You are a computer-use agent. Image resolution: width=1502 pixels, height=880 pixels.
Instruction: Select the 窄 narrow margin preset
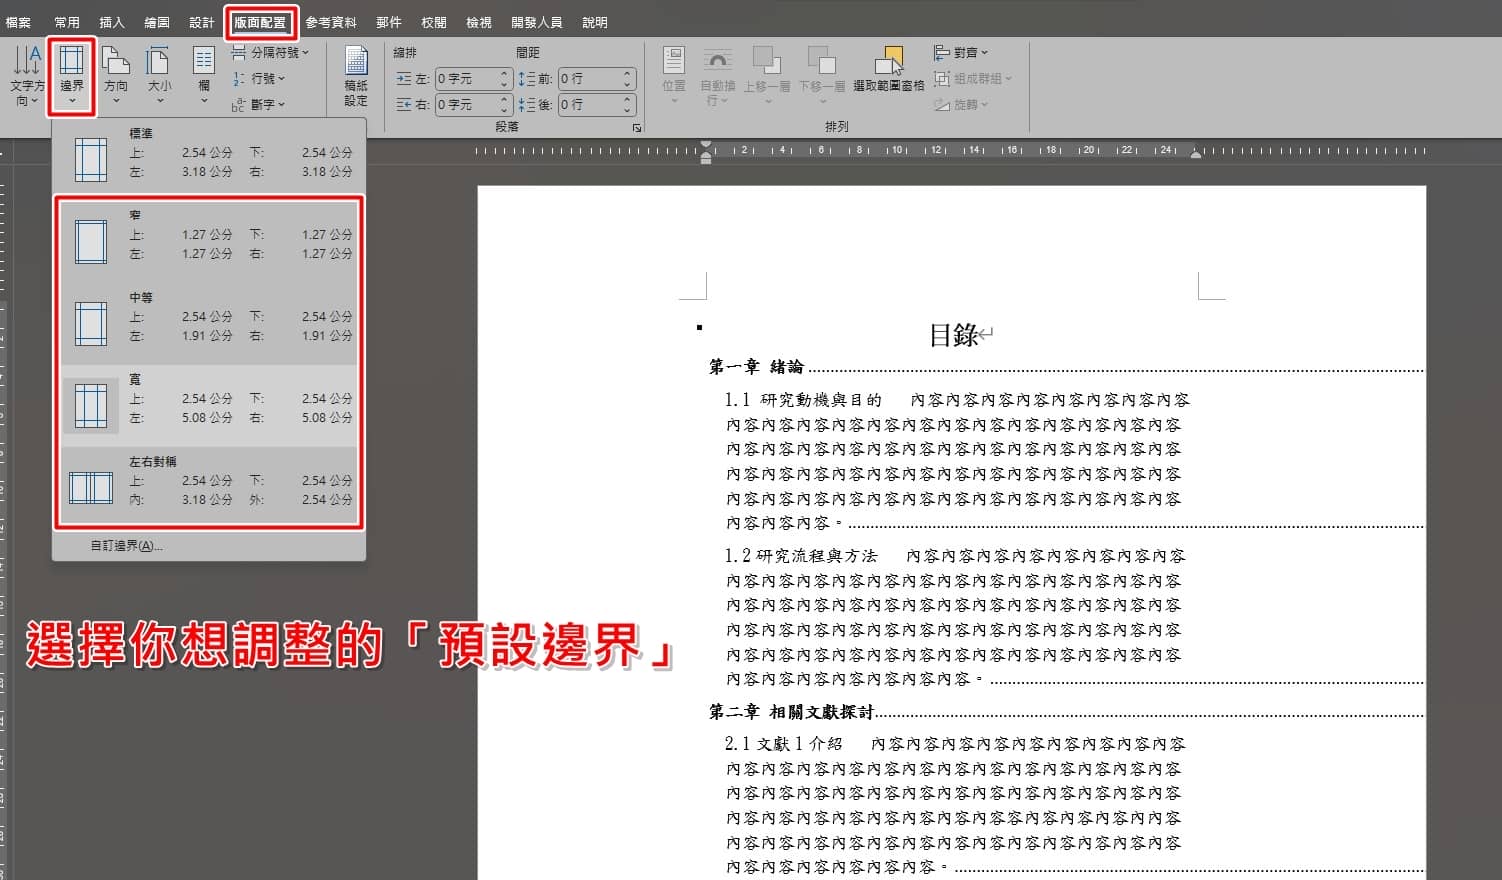point(209,241)
